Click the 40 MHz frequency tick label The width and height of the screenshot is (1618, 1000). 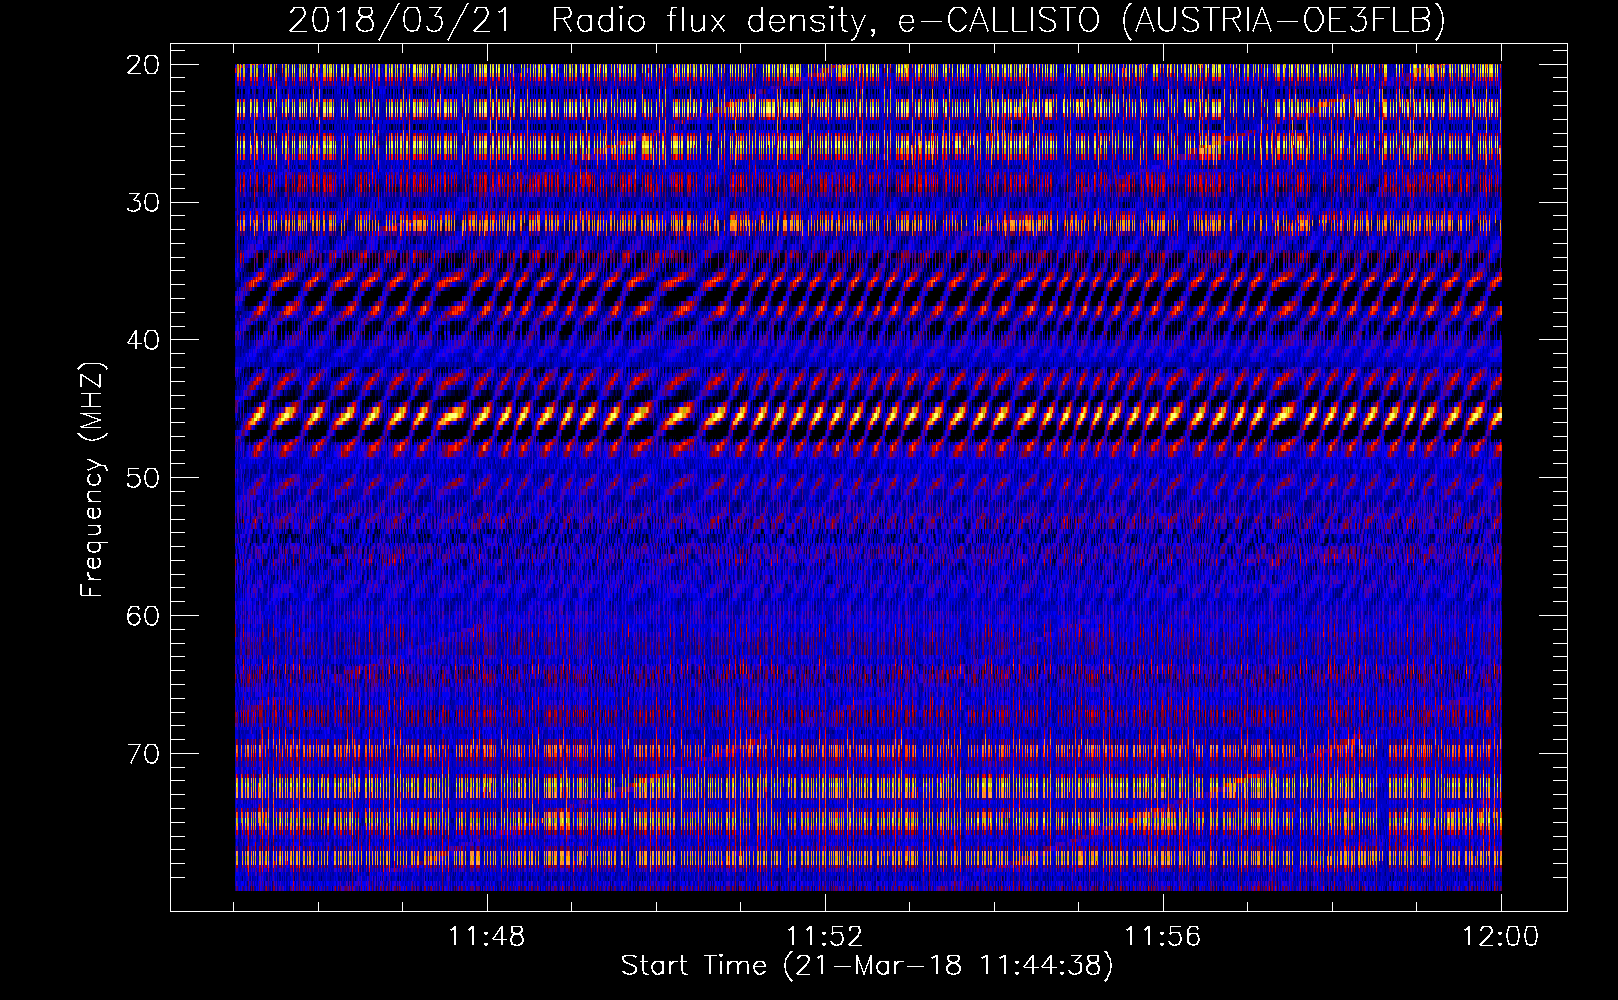[143, 340]
